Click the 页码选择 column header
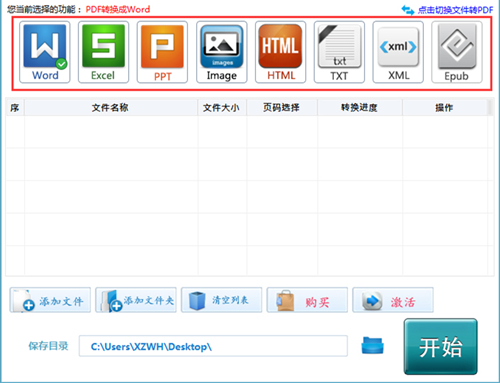 (x=282, y=107)
